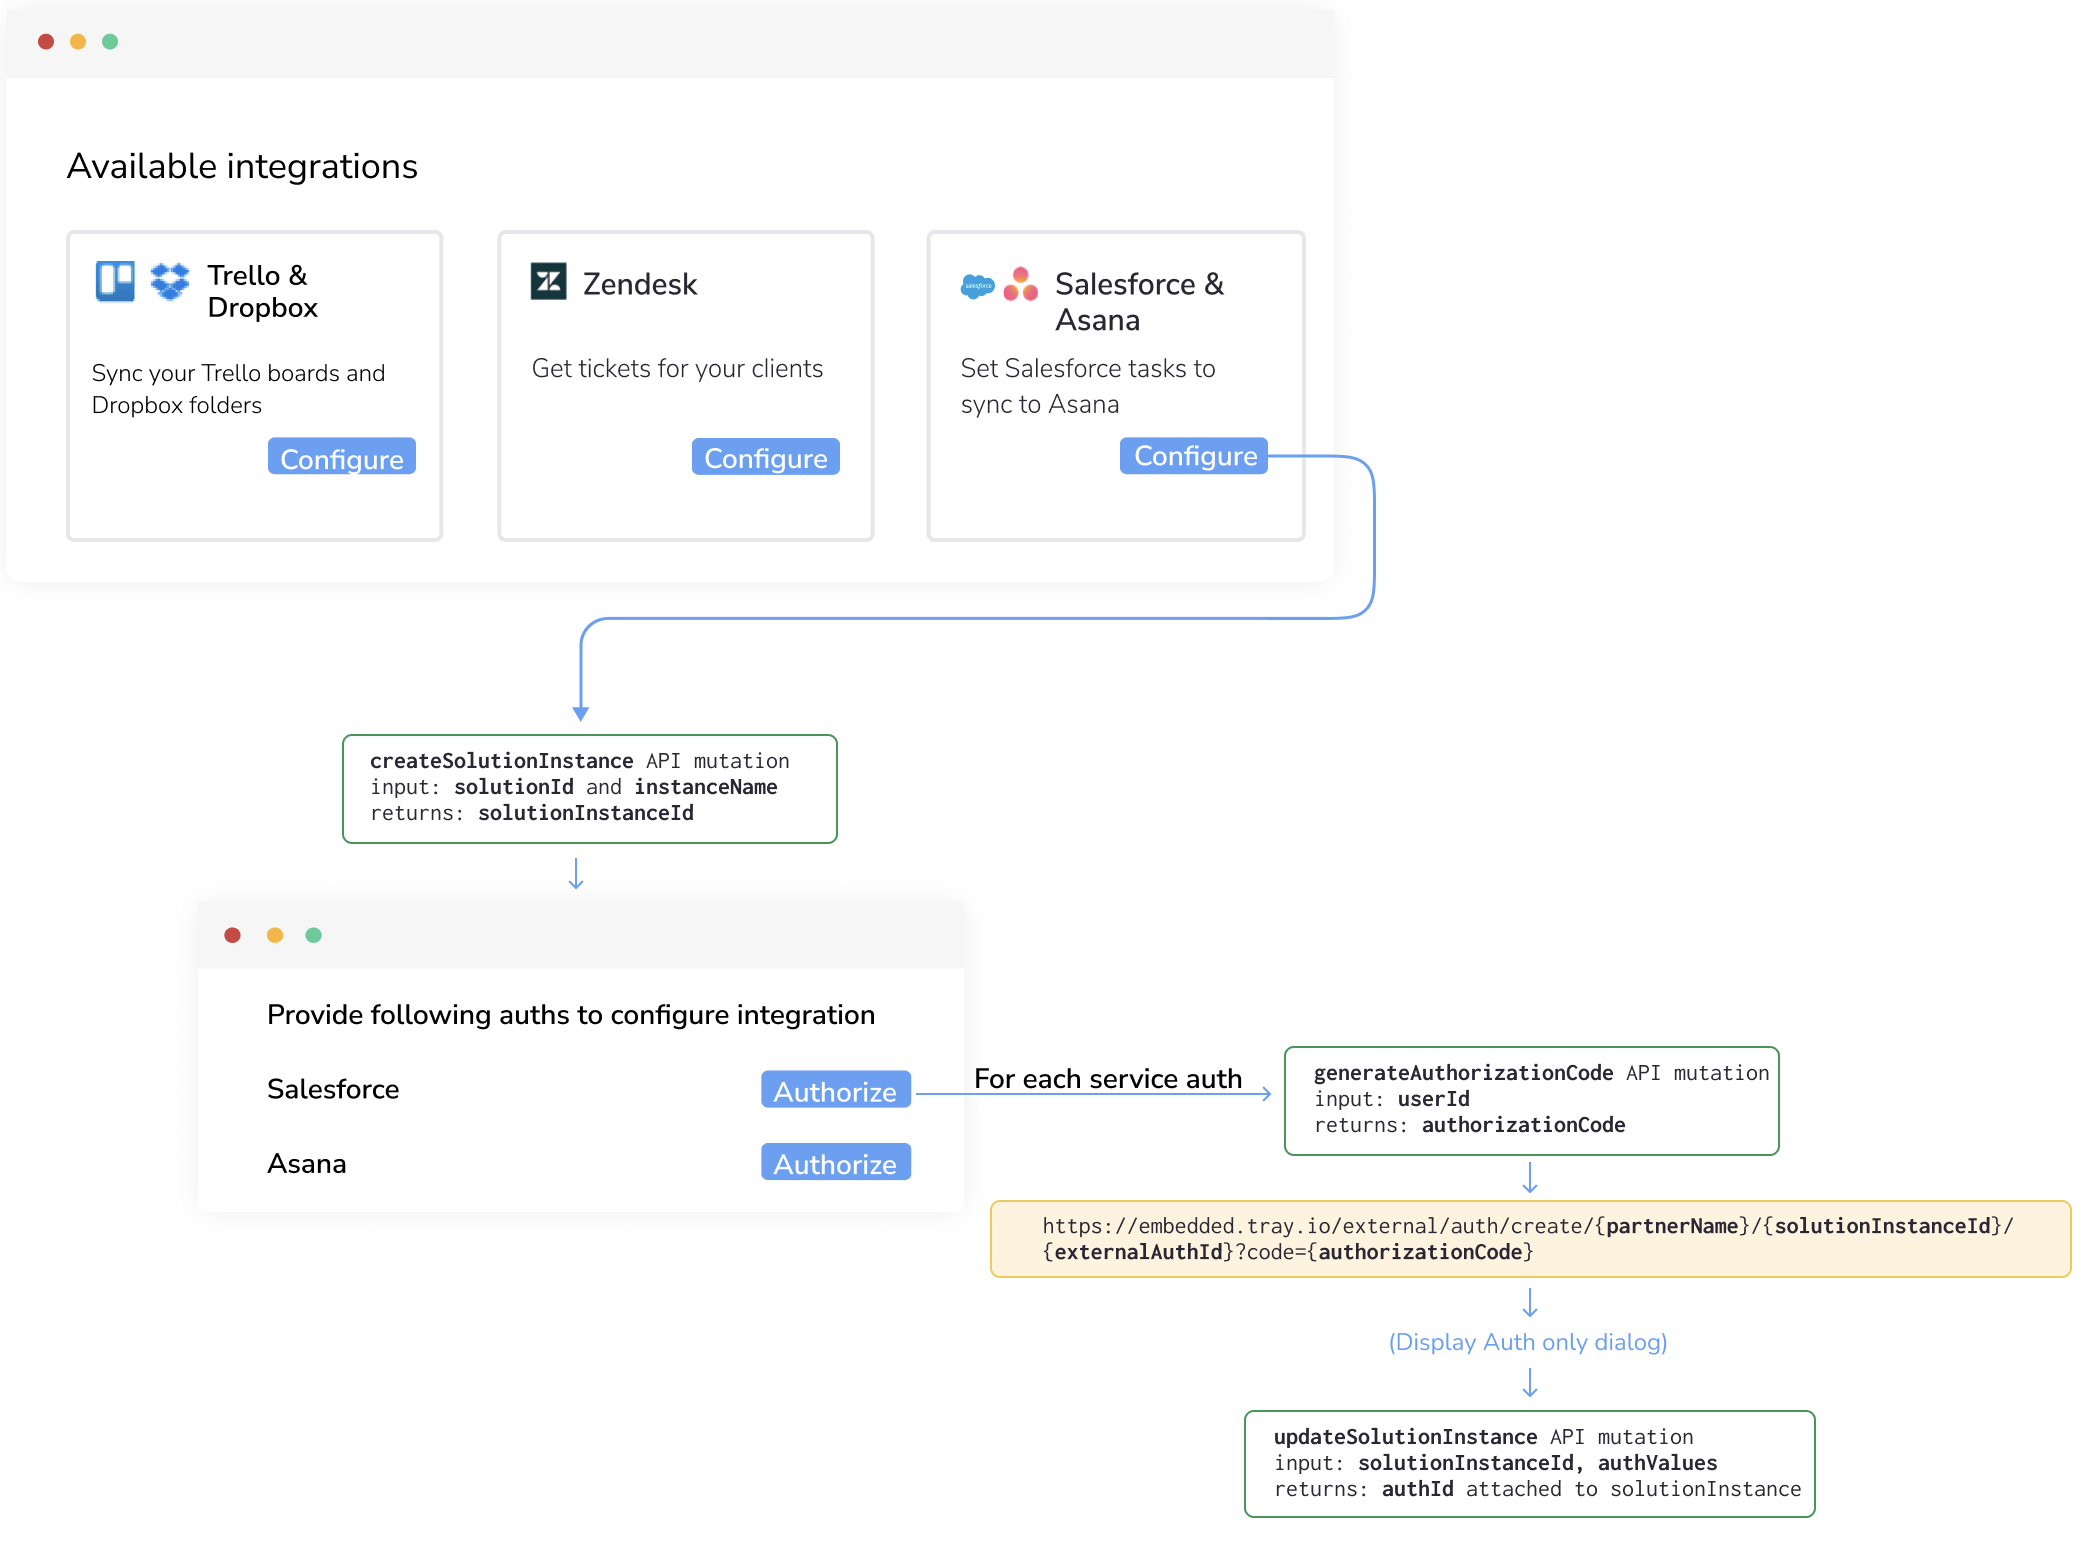Click the Salesforce cloud logo icon
The width and height of the screenshot is (2090, 1542).
tap(977, 286)
